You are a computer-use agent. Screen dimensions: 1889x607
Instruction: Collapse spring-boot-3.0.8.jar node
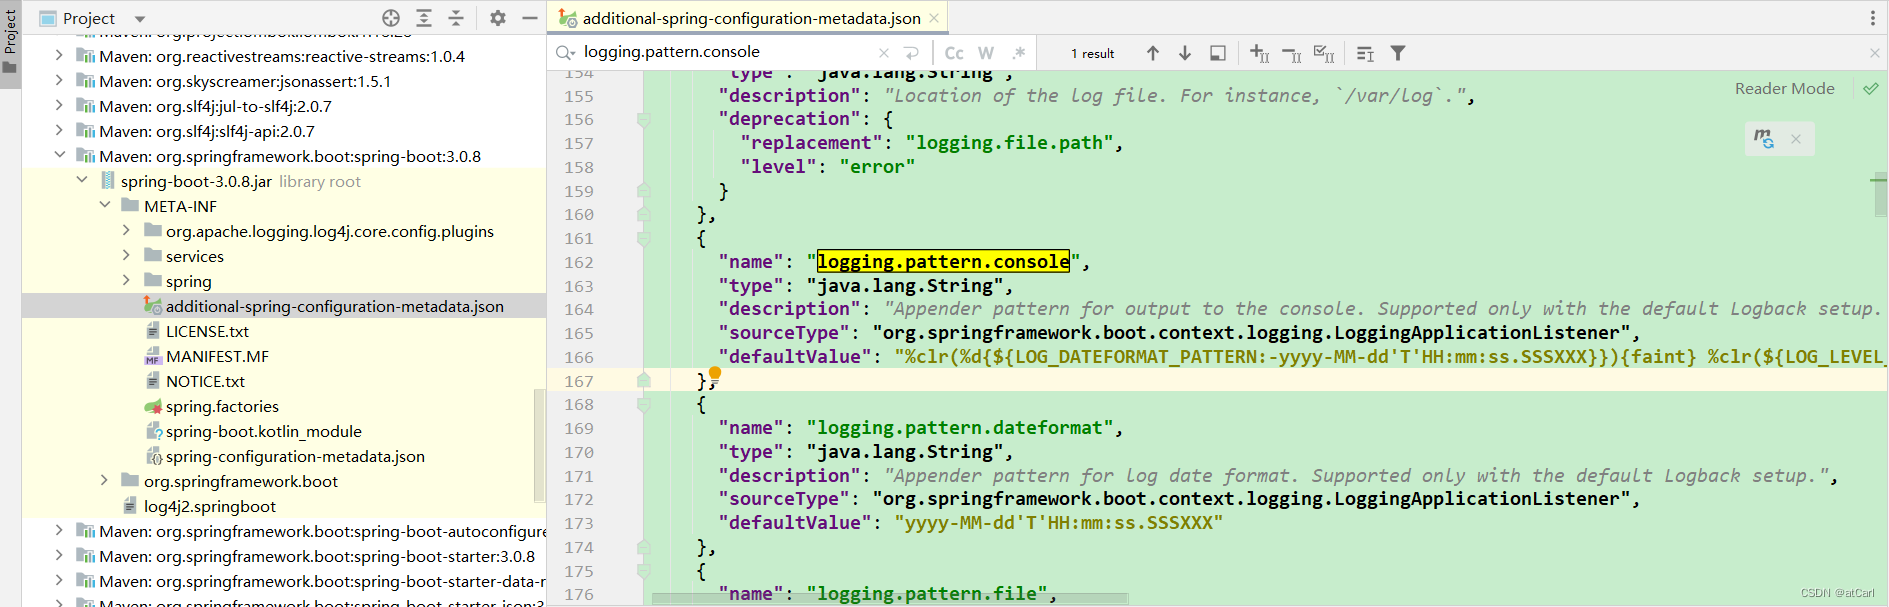(x=82, y=181)
